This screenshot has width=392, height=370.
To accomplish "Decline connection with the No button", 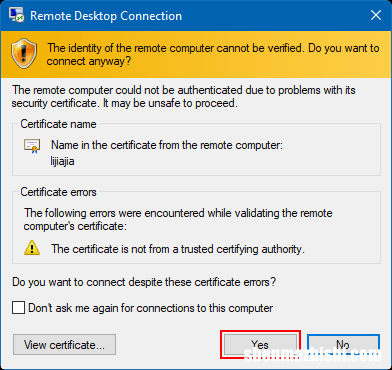I will click(x=343, y=345).
